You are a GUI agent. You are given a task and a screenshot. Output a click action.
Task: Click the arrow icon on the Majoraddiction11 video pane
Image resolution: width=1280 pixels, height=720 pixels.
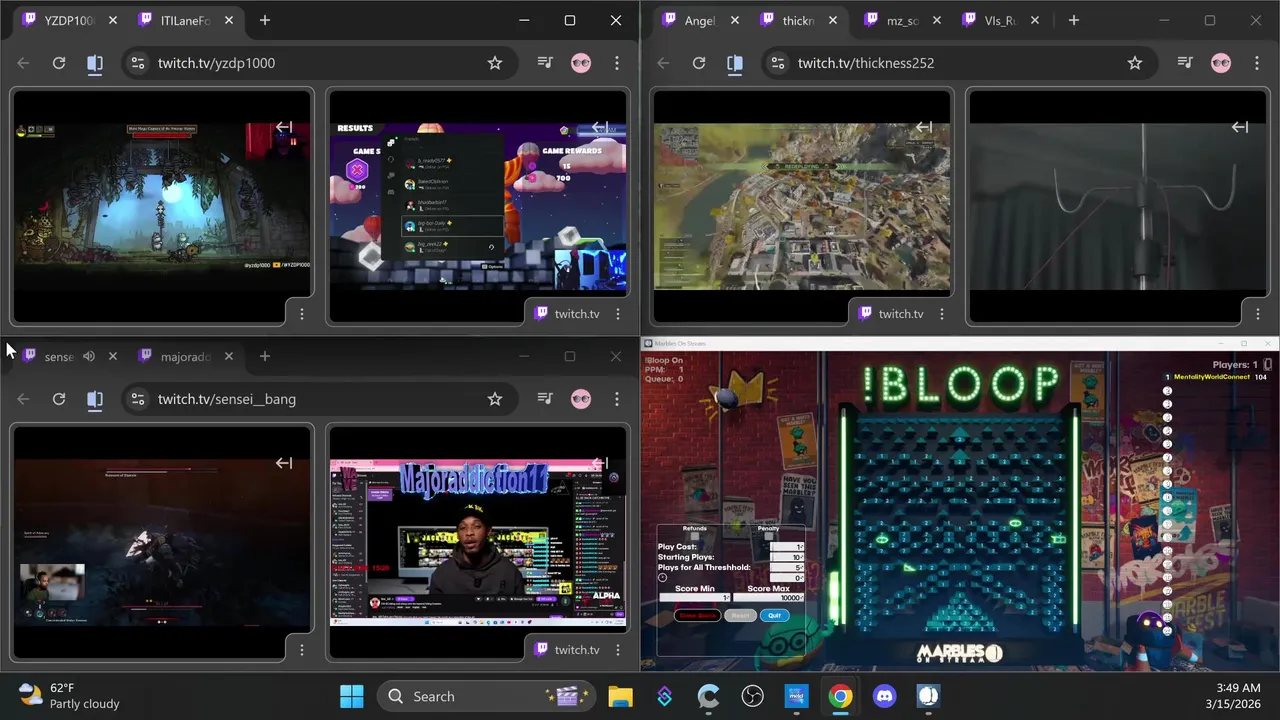[600, 463]
